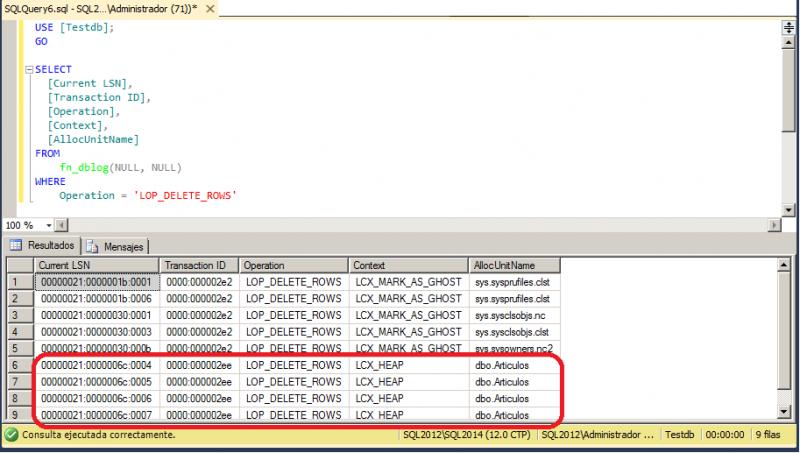Click the green query success status icon

pyautogui.click(x=12, y=435)
